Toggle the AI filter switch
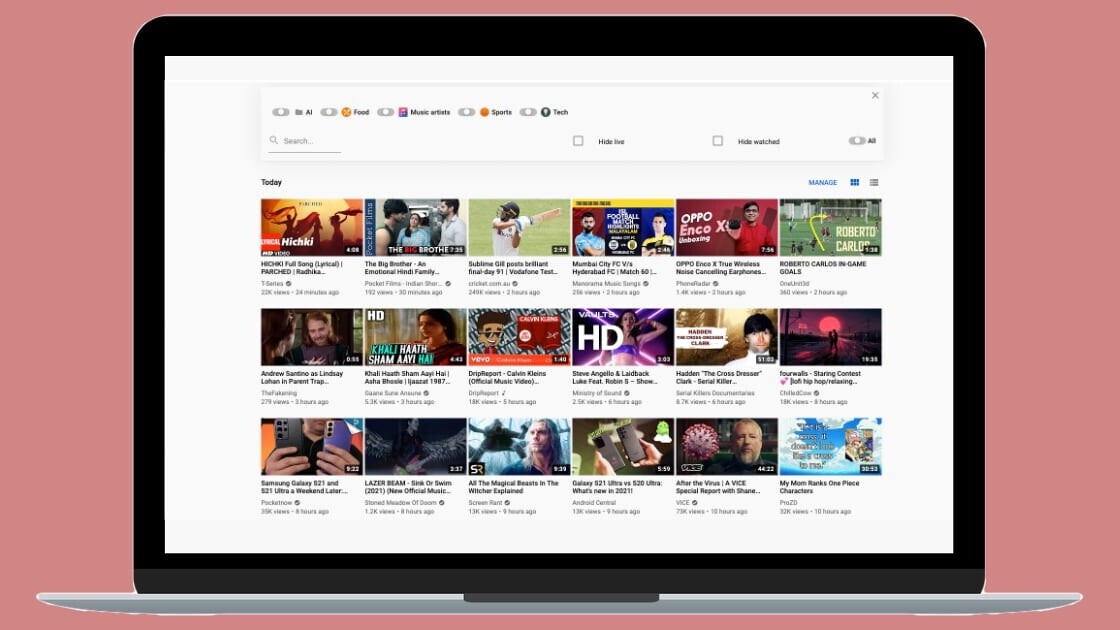 pyautogui.click(x=280, y=112)
